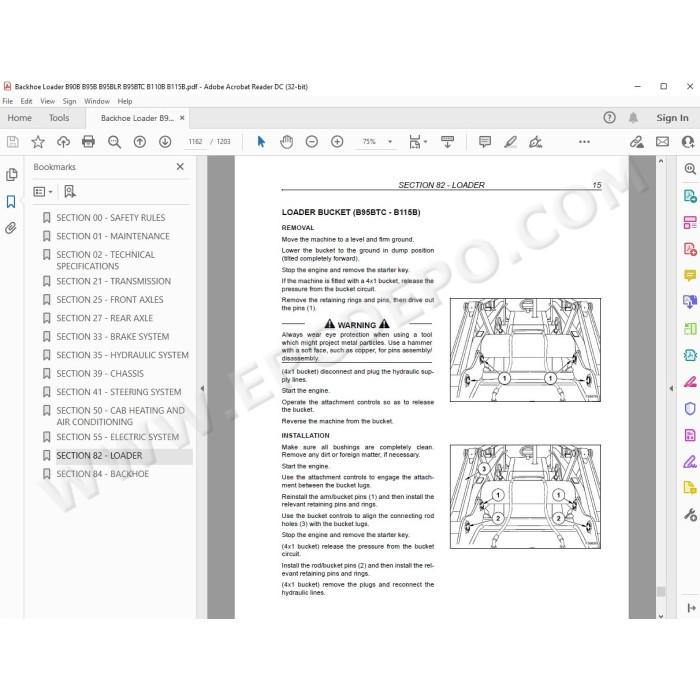Open the Help menu

pyautogui.click(x=125, y=101)
